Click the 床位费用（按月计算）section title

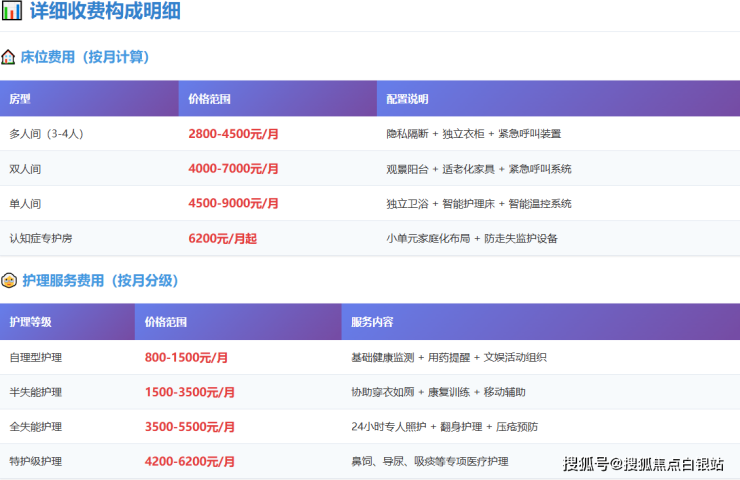pyautogui.click(x=85, y=57)
